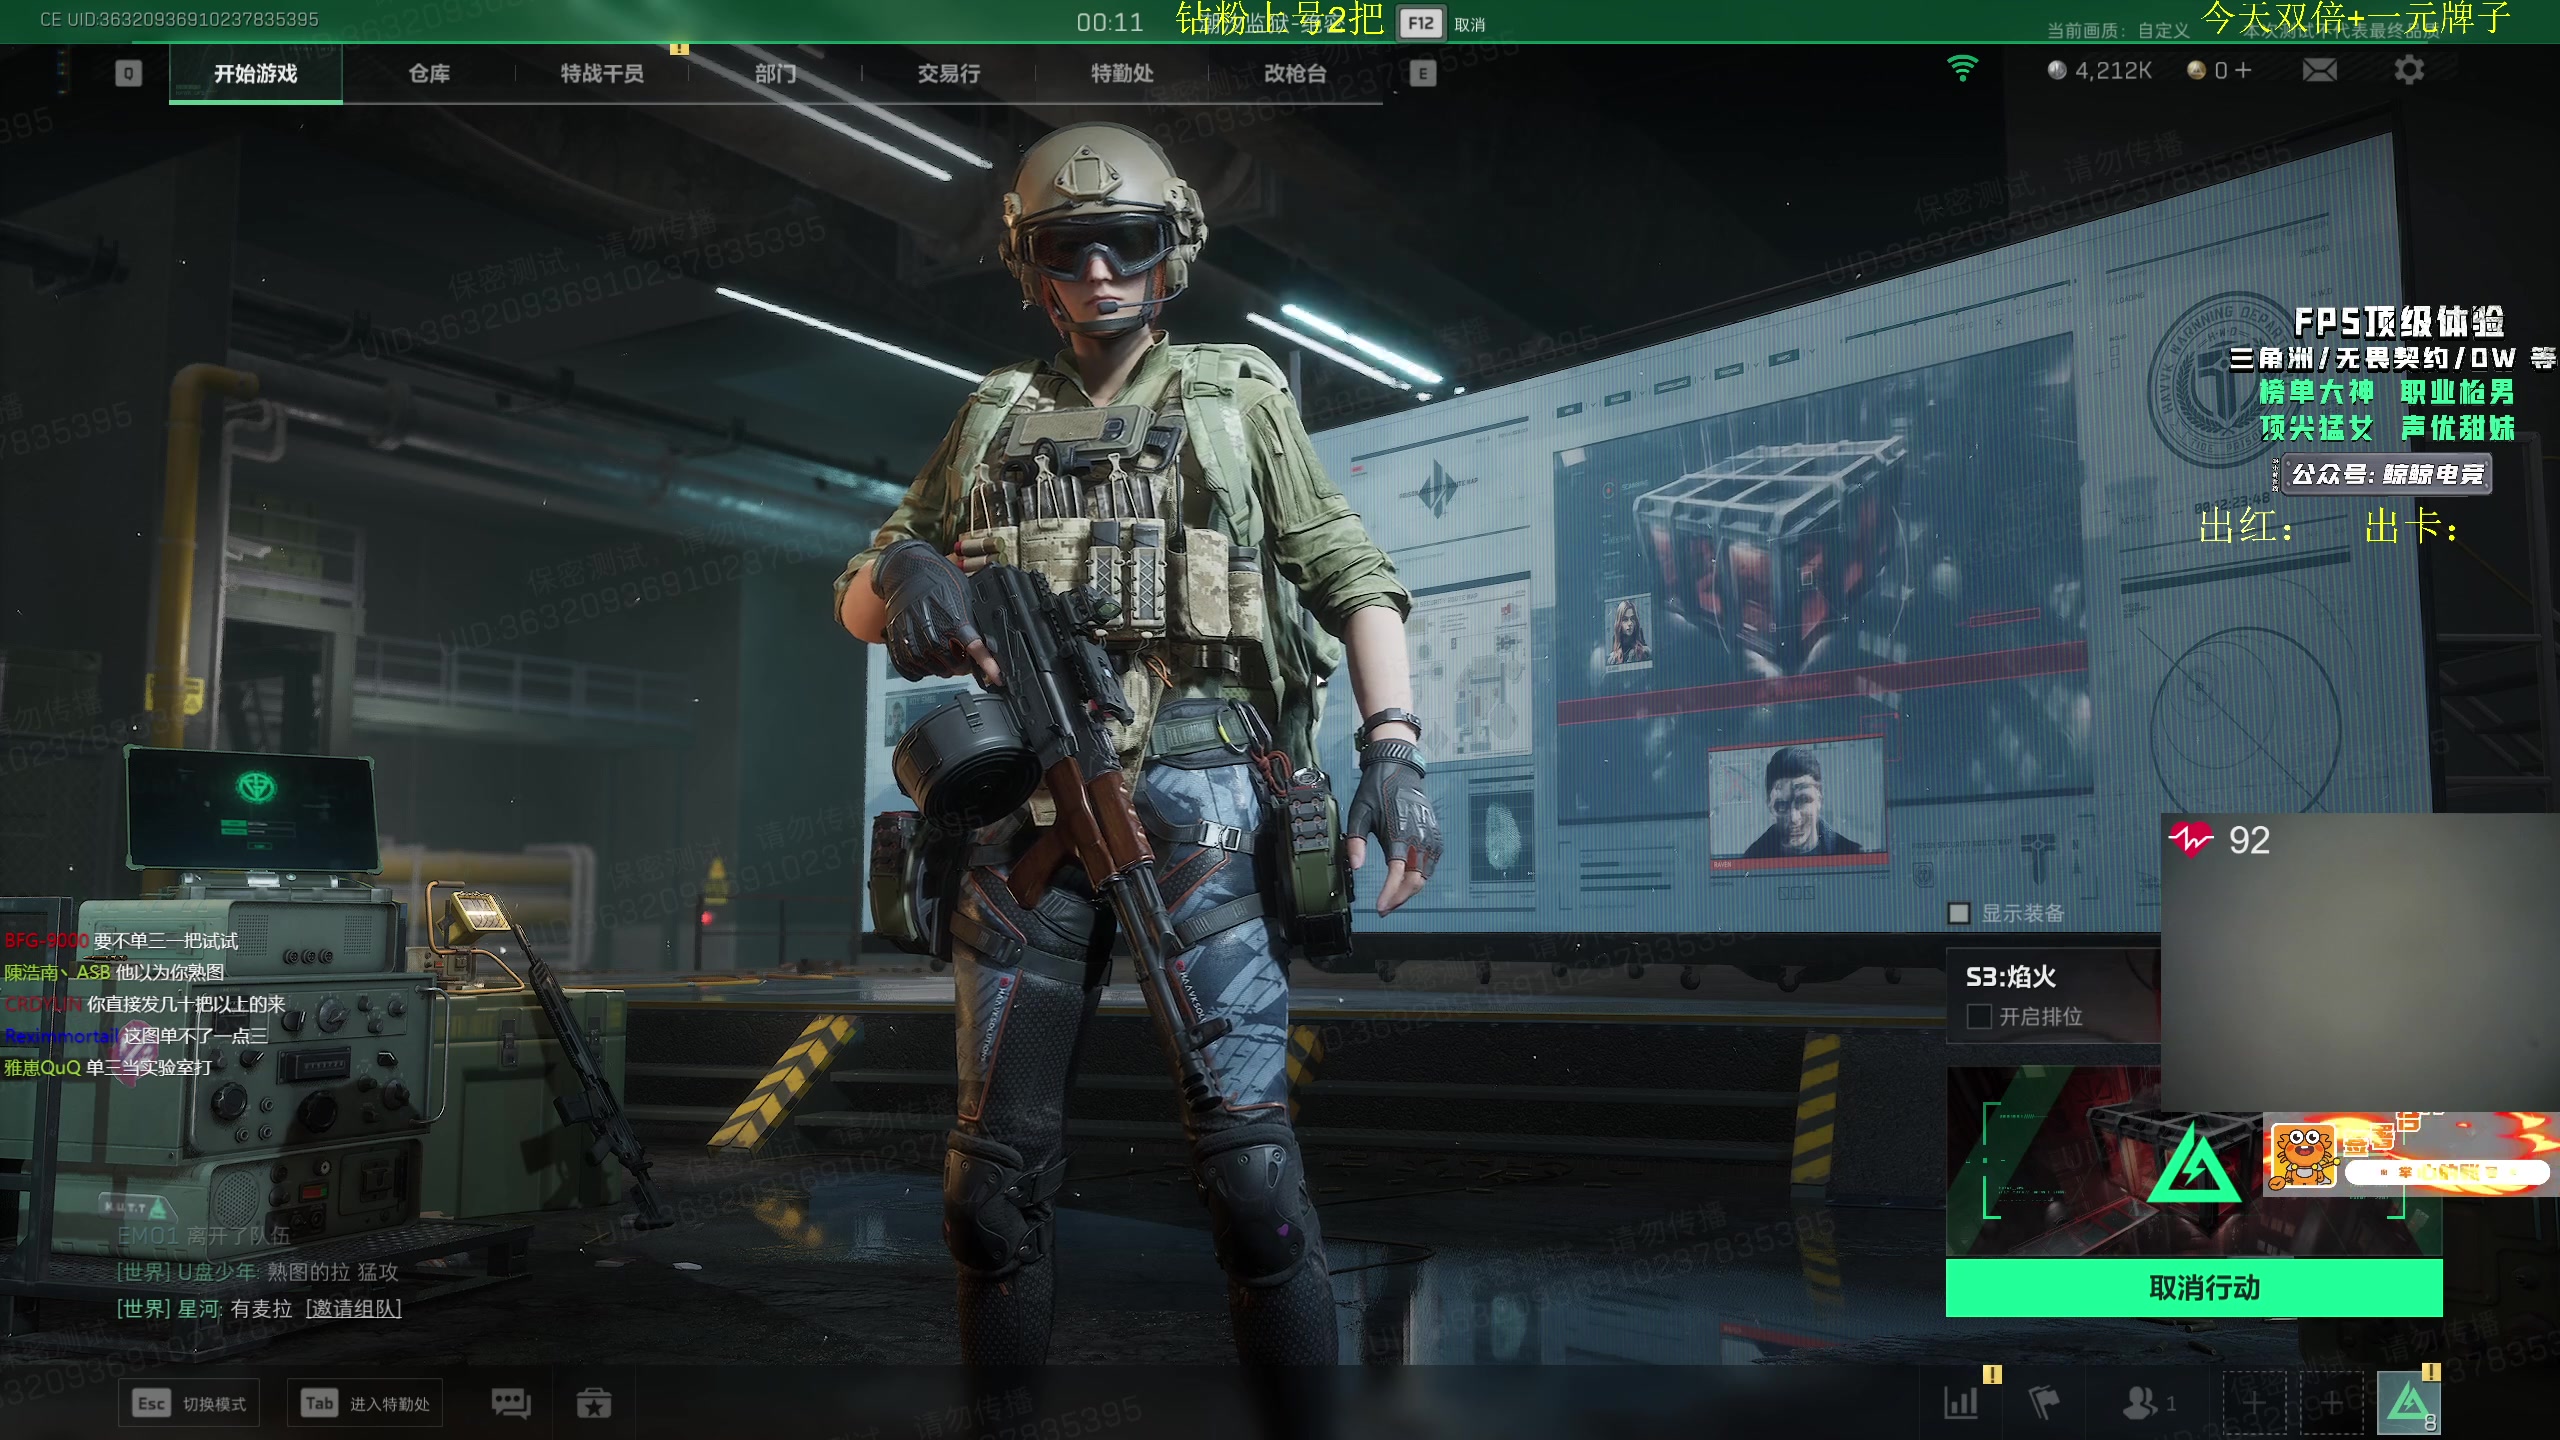Add teammate in first empty slot

click(x=2254, y=1403)
